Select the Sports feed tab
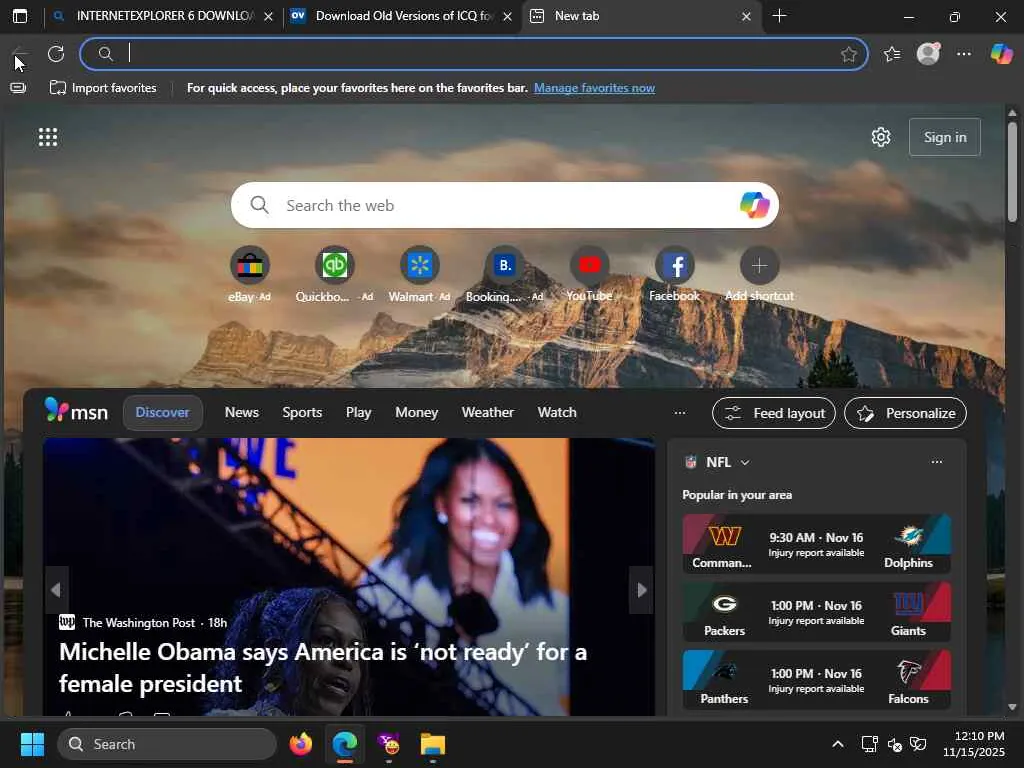The width and height of the screenshot is (1024, 768). pos(302,413)
